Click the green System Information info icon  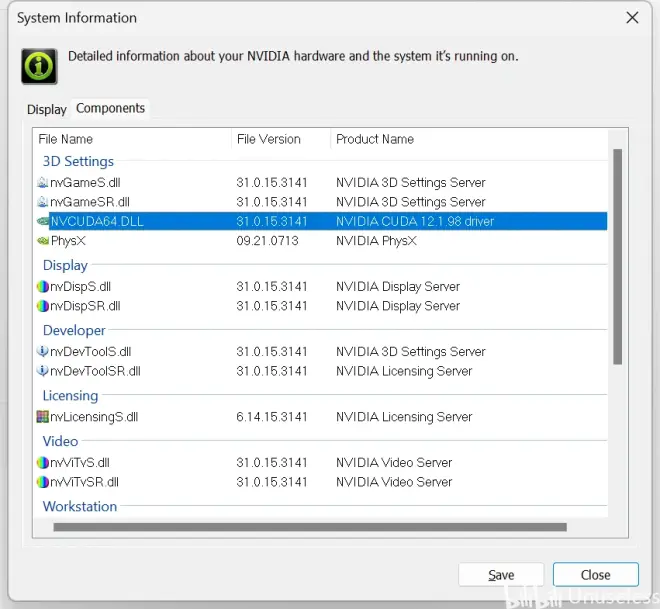click(x=39, y=66)
